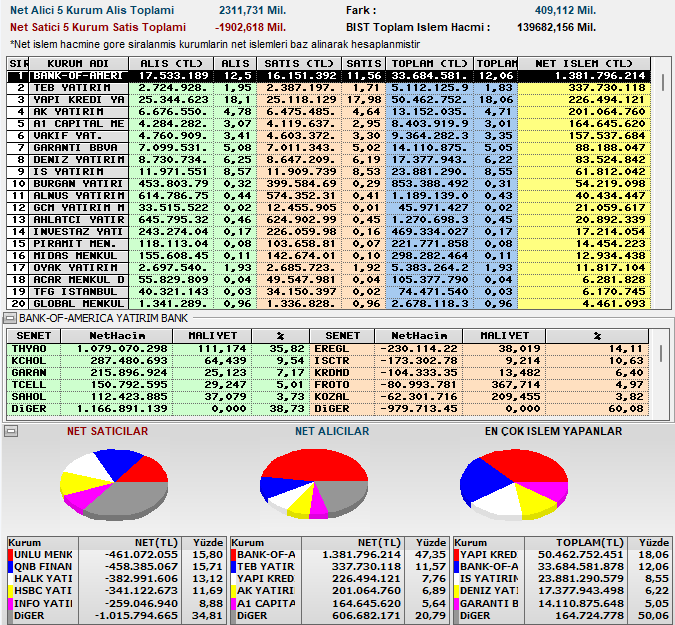Click the DENIZ YATI row in top traders
The height and width of the screenshot is (625, 675).
[562, 591]
